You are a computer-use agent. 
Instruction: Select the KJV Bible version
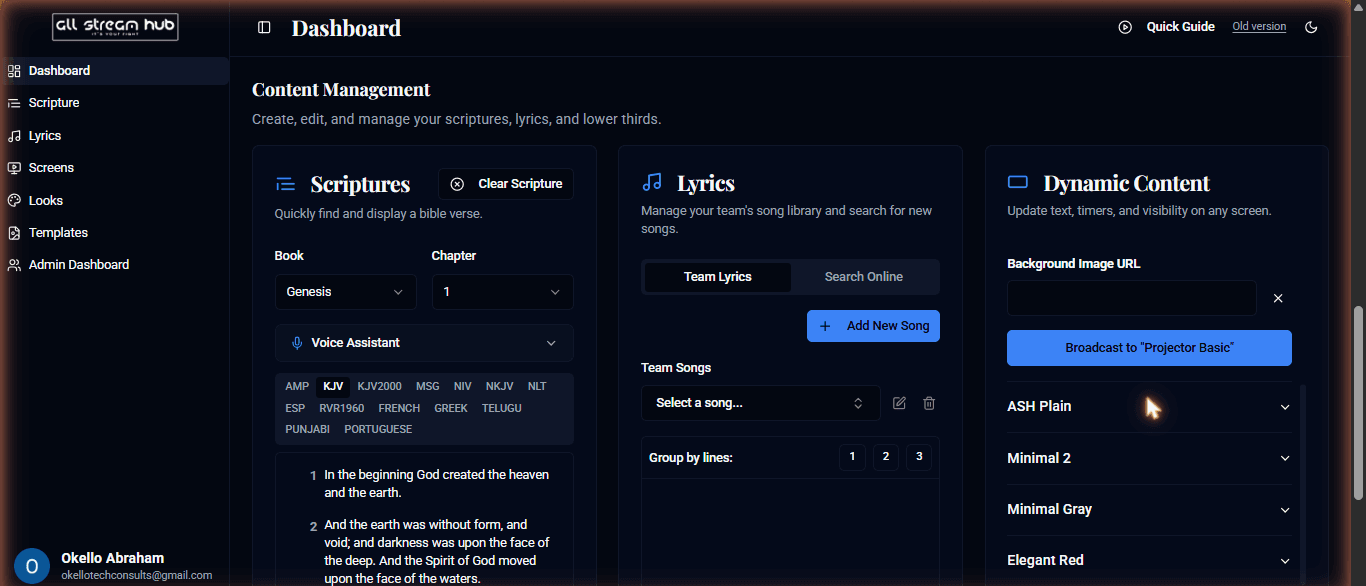click(x=334, y=387)
